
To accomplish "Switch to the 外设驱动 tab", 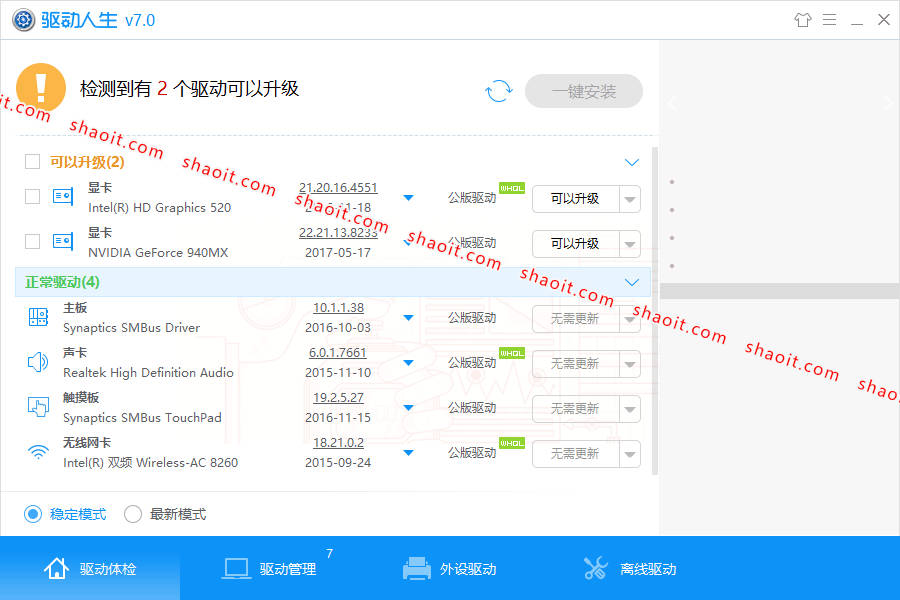I will (450, 568).
